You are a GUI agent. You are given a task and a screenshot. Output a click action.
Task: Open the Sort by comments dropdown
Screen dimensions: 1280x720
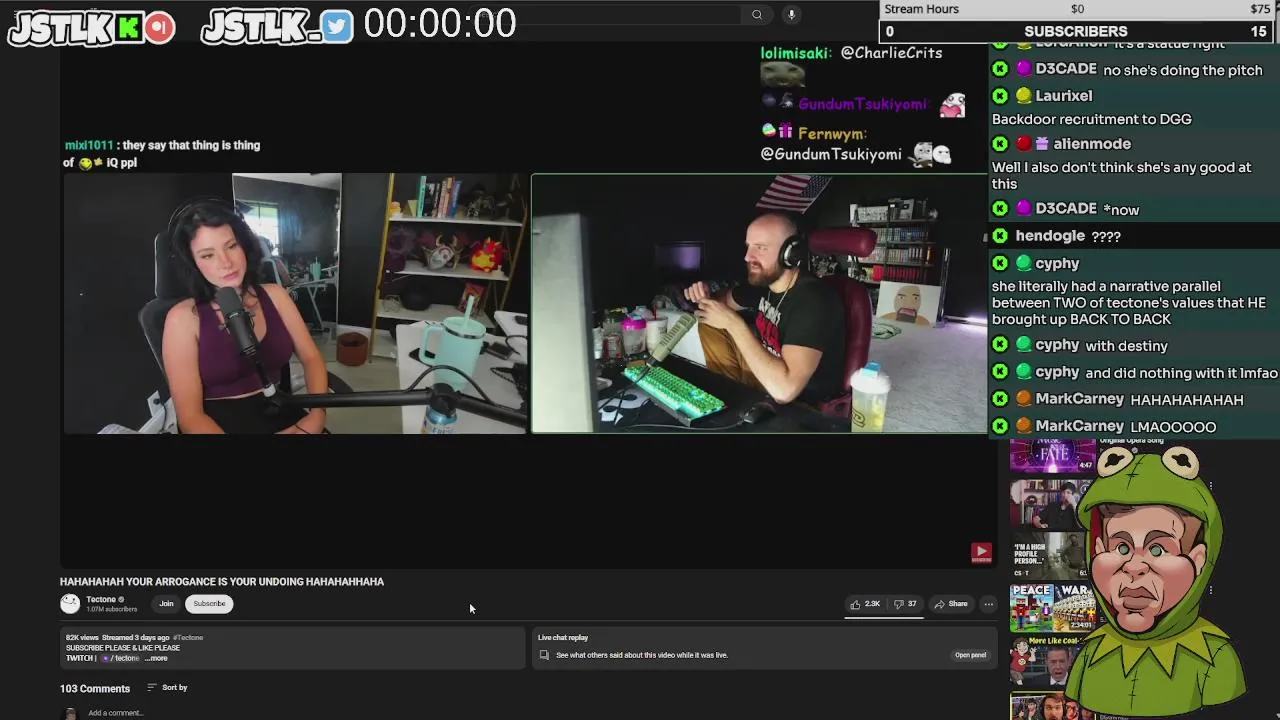pos(167,688)
